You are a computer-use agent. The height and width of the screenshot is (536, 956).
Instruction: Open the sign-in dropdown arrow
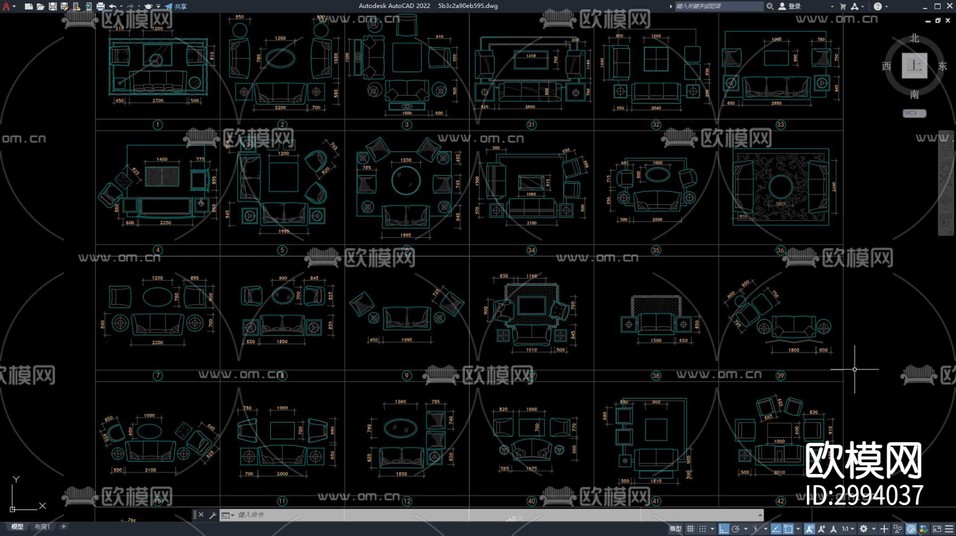click(x=832, y=6)
